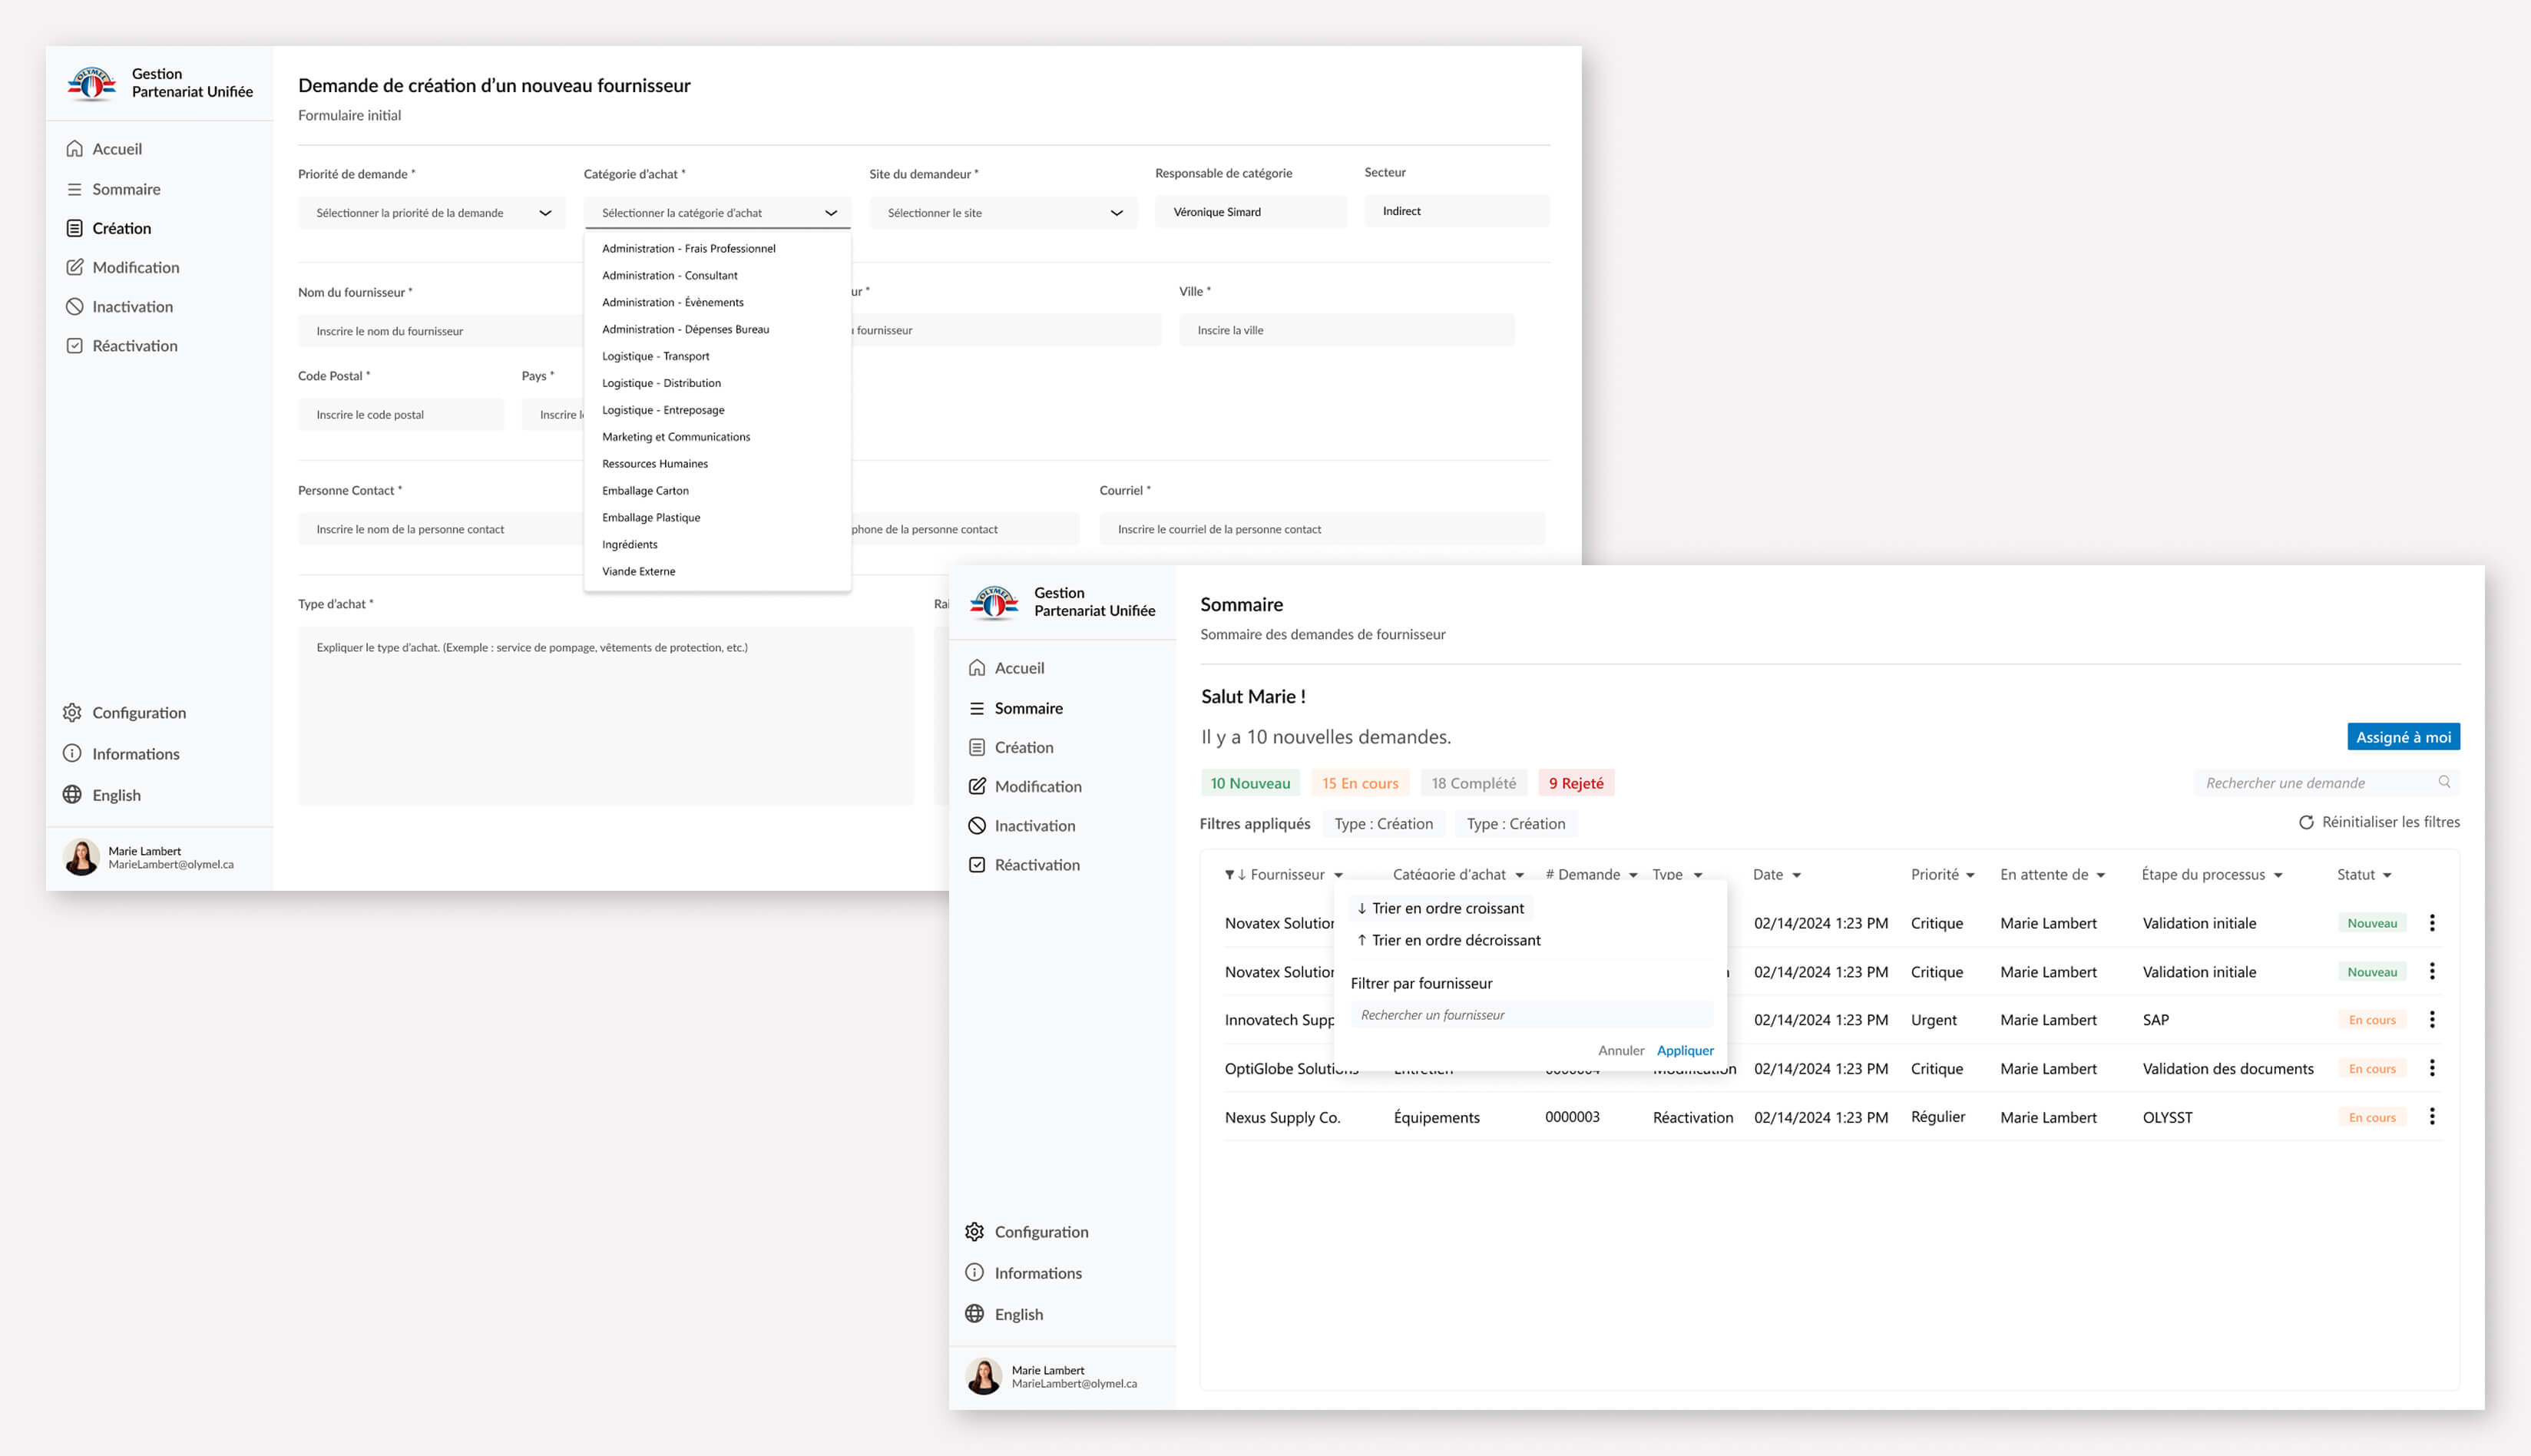Expand the Priorité column header arrow
2531x1456 pixels.
coord(1970,875)
